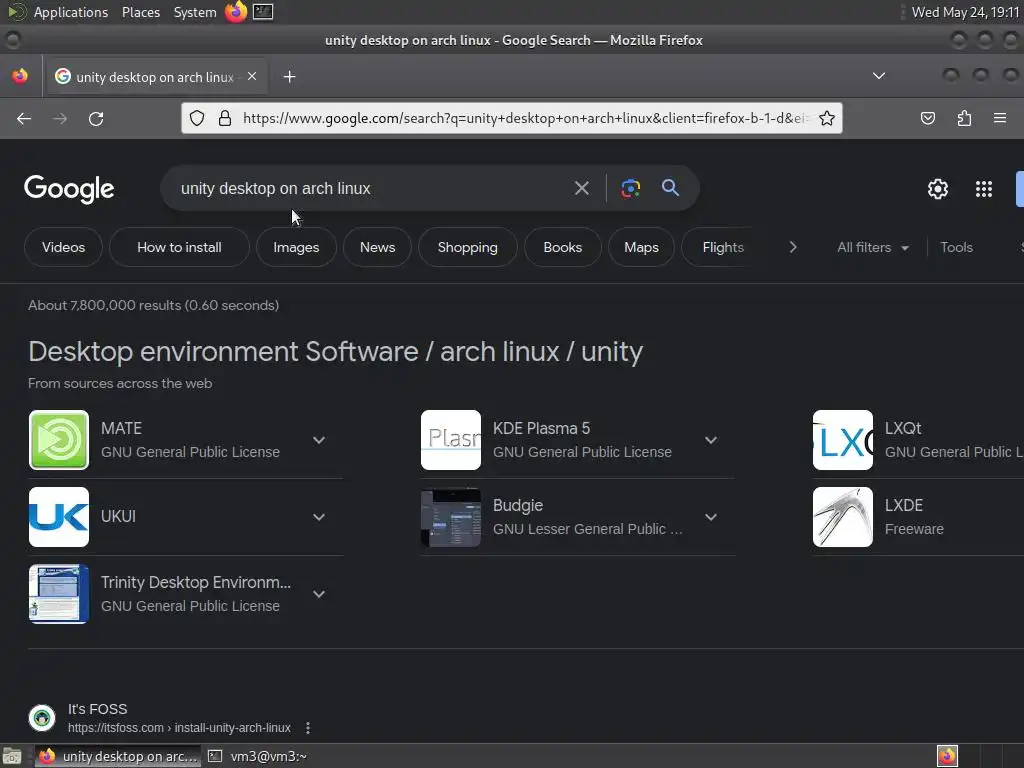Open Firefox hamburger application menu

click(x=1000, y=118)
